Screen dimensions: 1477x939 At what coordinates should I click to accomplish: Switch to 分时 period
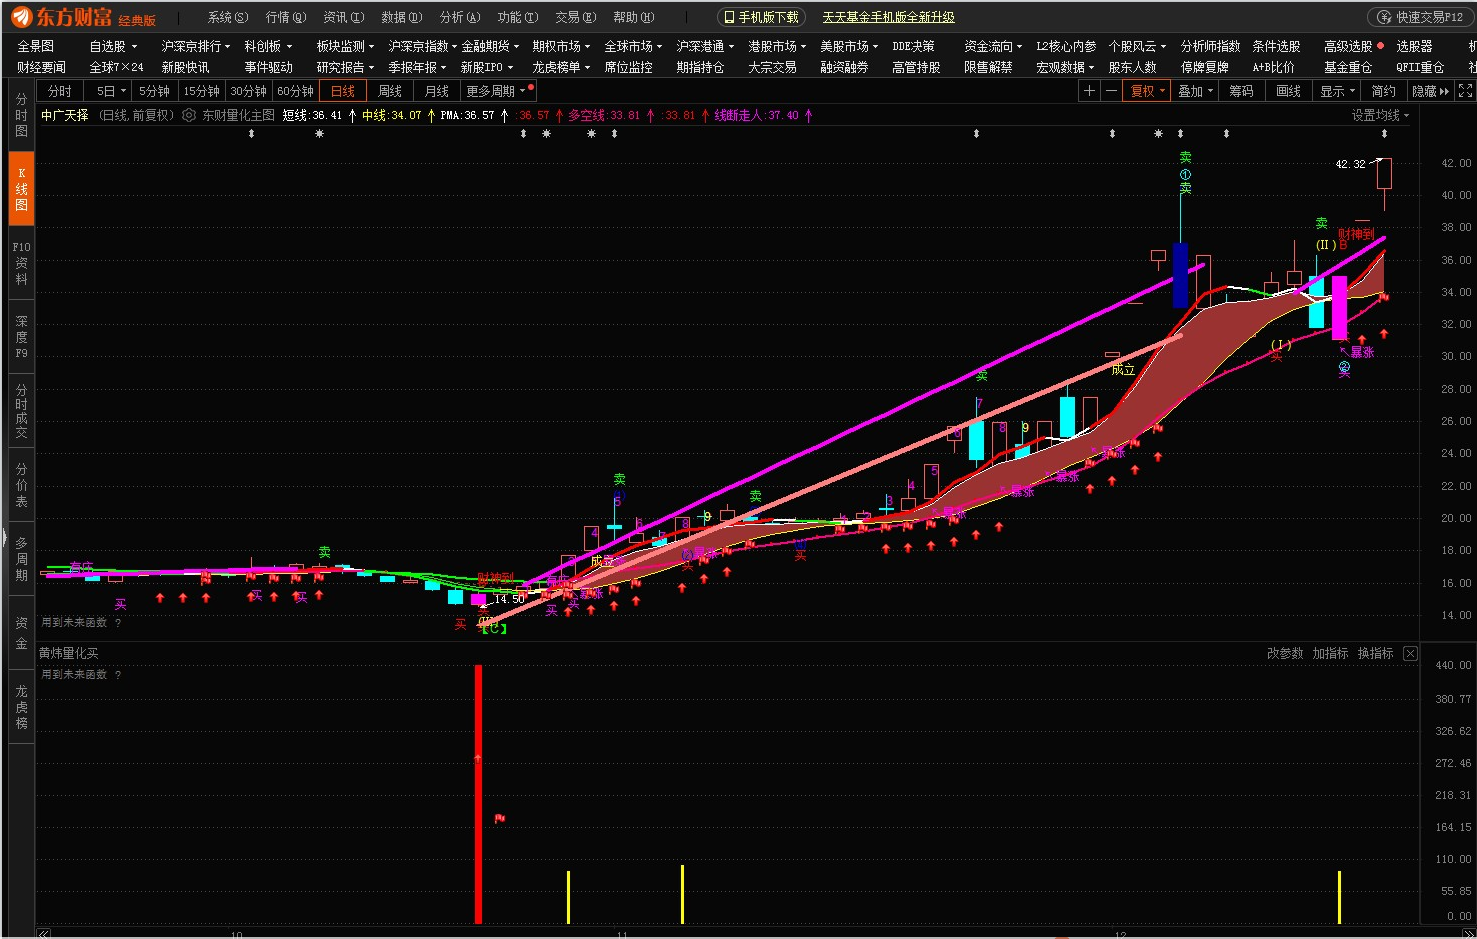coord(60,91)
